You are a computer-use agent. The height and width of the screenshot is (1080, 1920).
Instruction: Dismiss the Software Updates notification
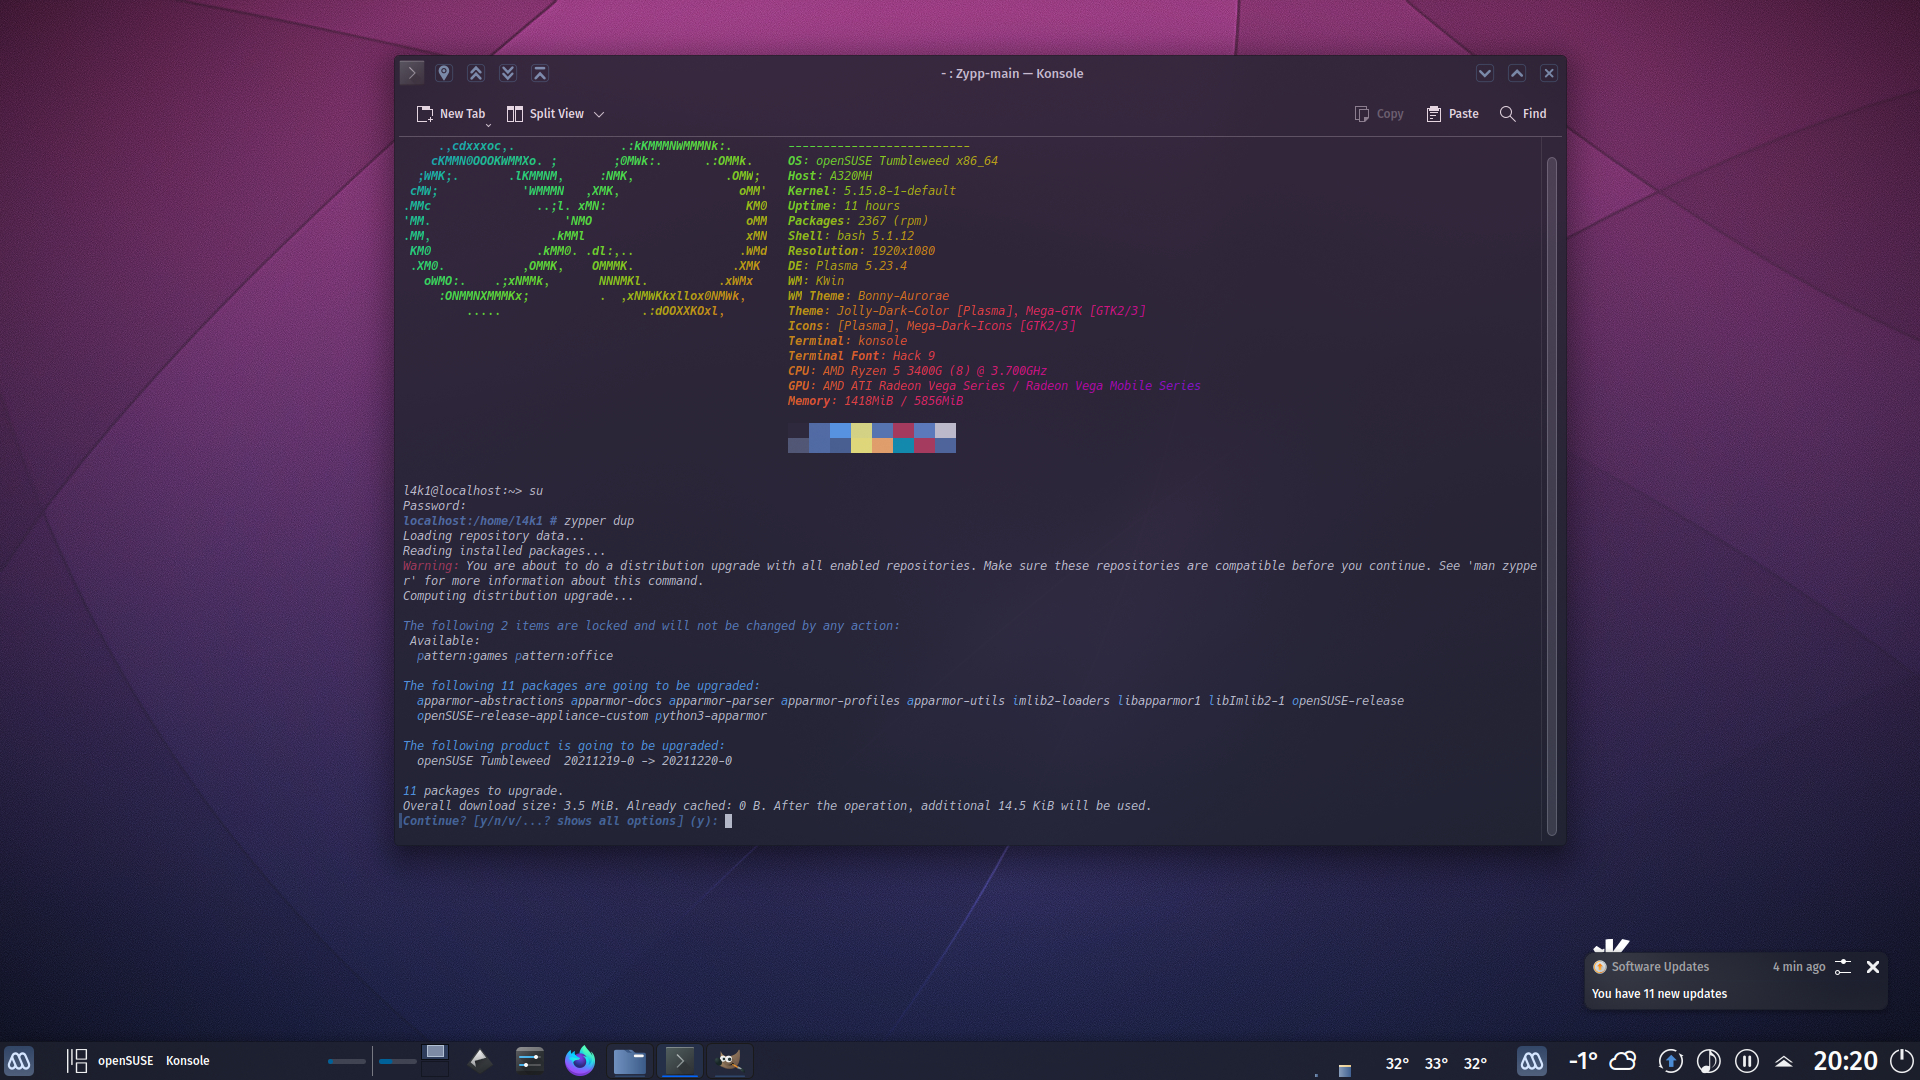1873,967
